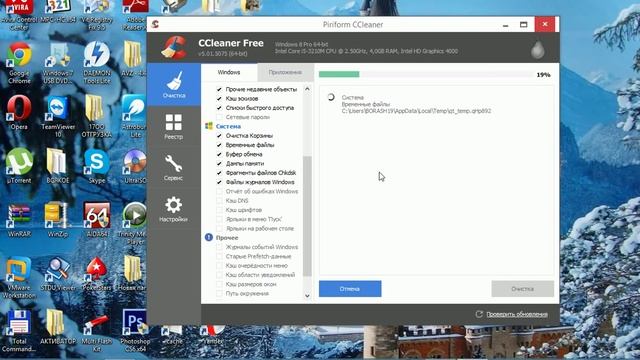This screenshot has width=640, height=360.
Task: Click the cleaner list scrollbar thumb
Action: 307,216
